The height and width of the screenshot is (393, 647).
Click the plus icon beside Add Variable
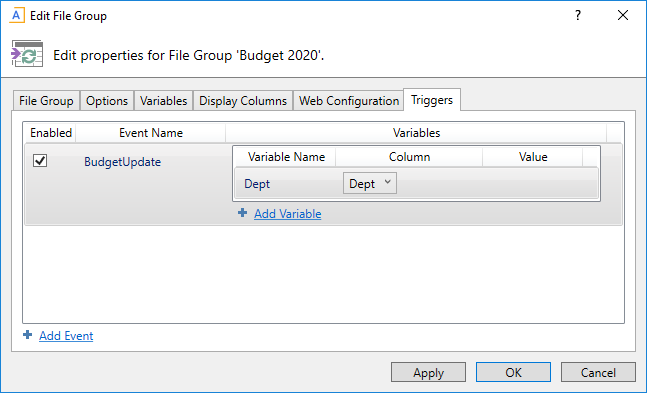coord(243,213)
